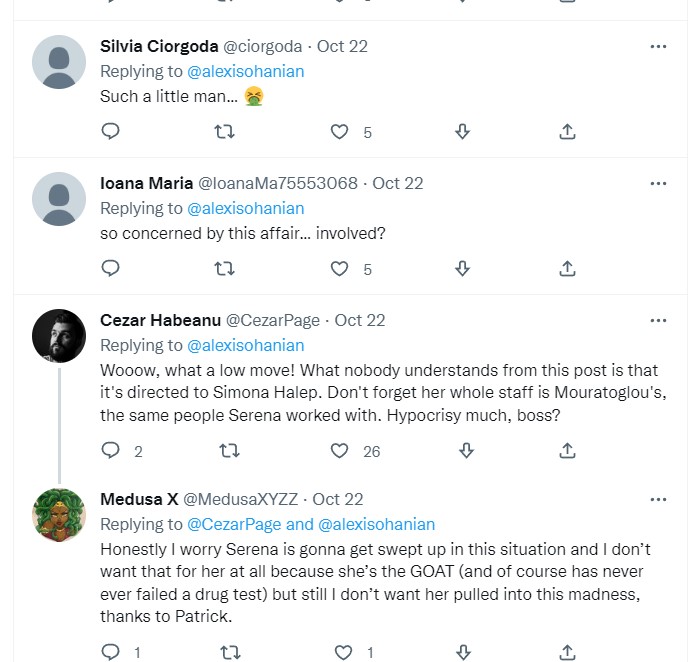This screenshot has width=689, height=662.
Task: Open Cezar Habeanu's profile avatar
Action: coord(59,335)
